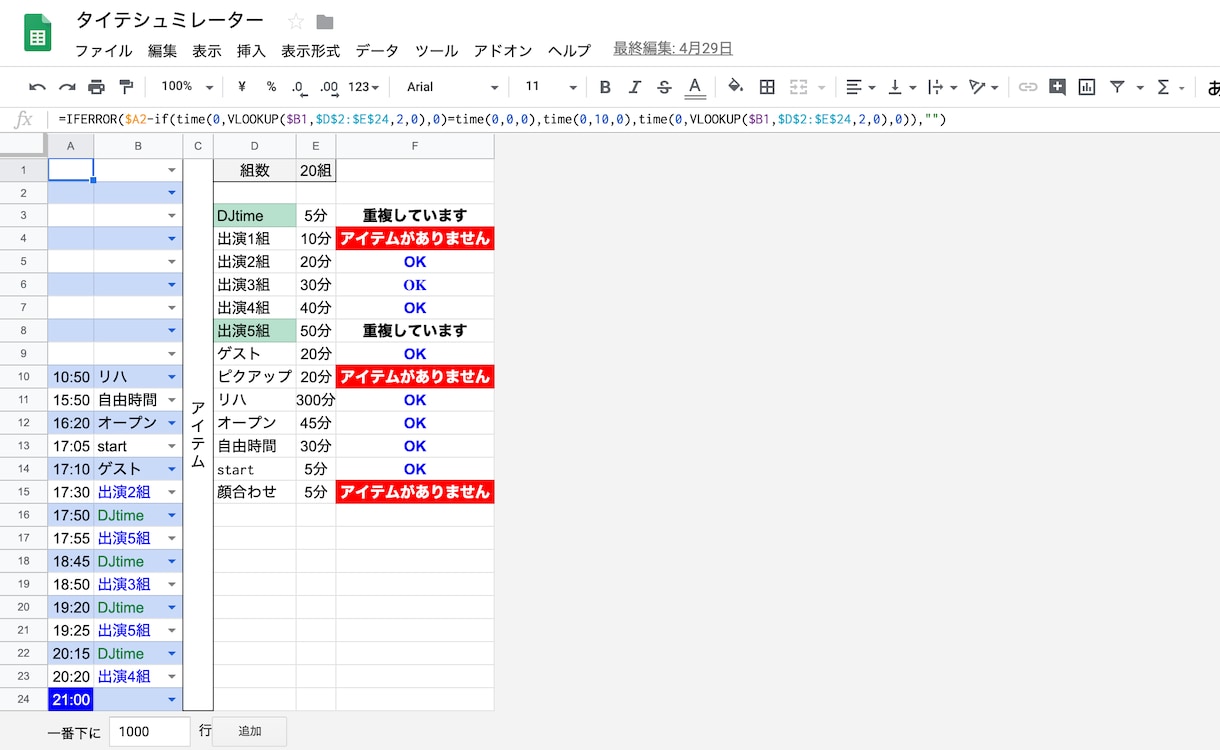
Task: Decrease decimal places
Action: click(298, 87)
